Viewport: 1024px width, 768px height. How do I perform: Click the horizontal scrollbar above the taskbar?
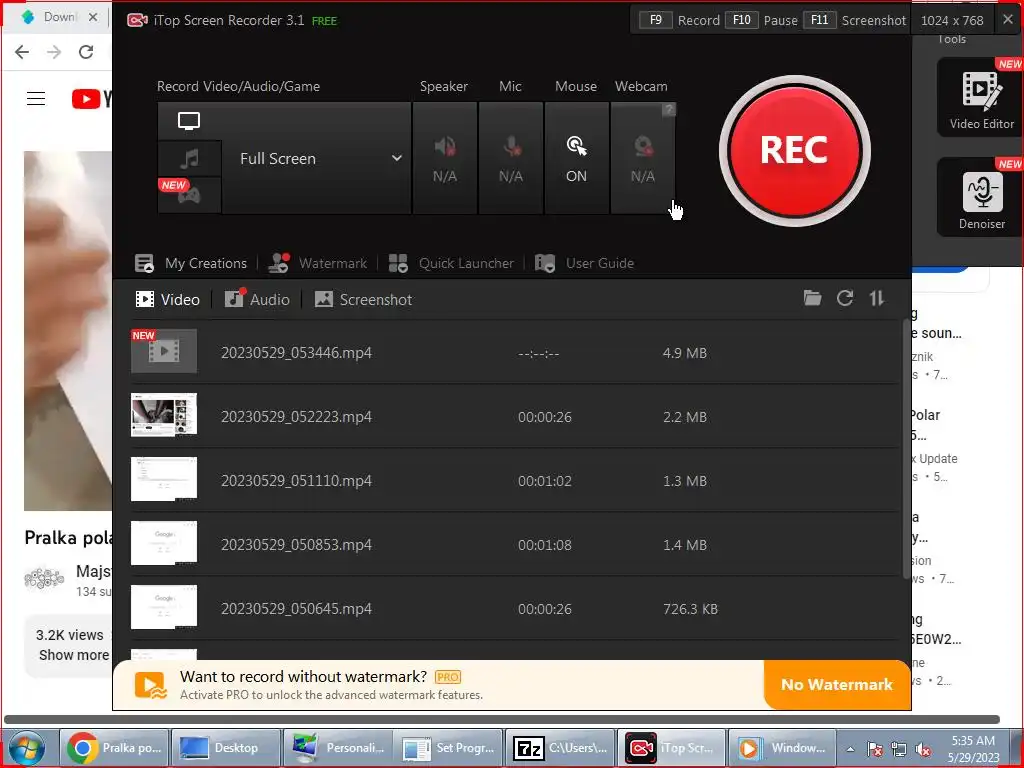click(502, 720)
